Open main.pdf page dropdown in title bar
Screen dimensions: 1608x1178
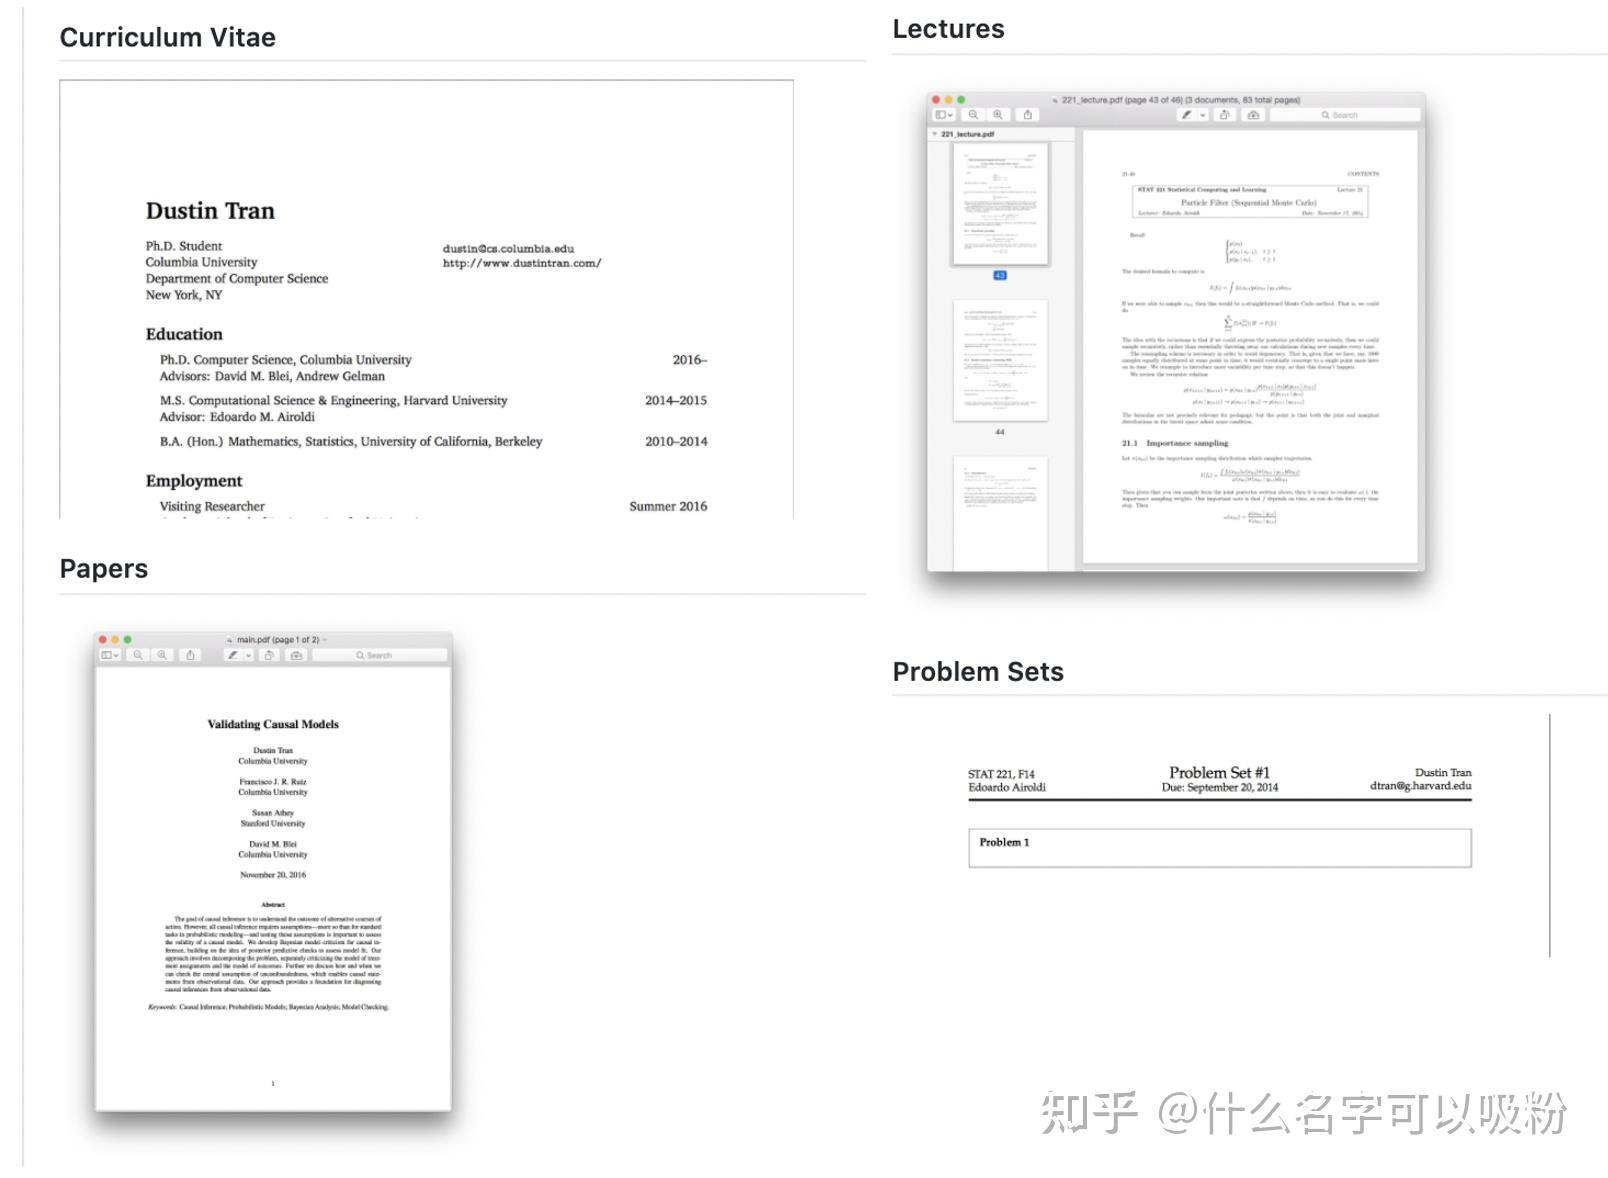pyautogui.click(x=325, y=639)
